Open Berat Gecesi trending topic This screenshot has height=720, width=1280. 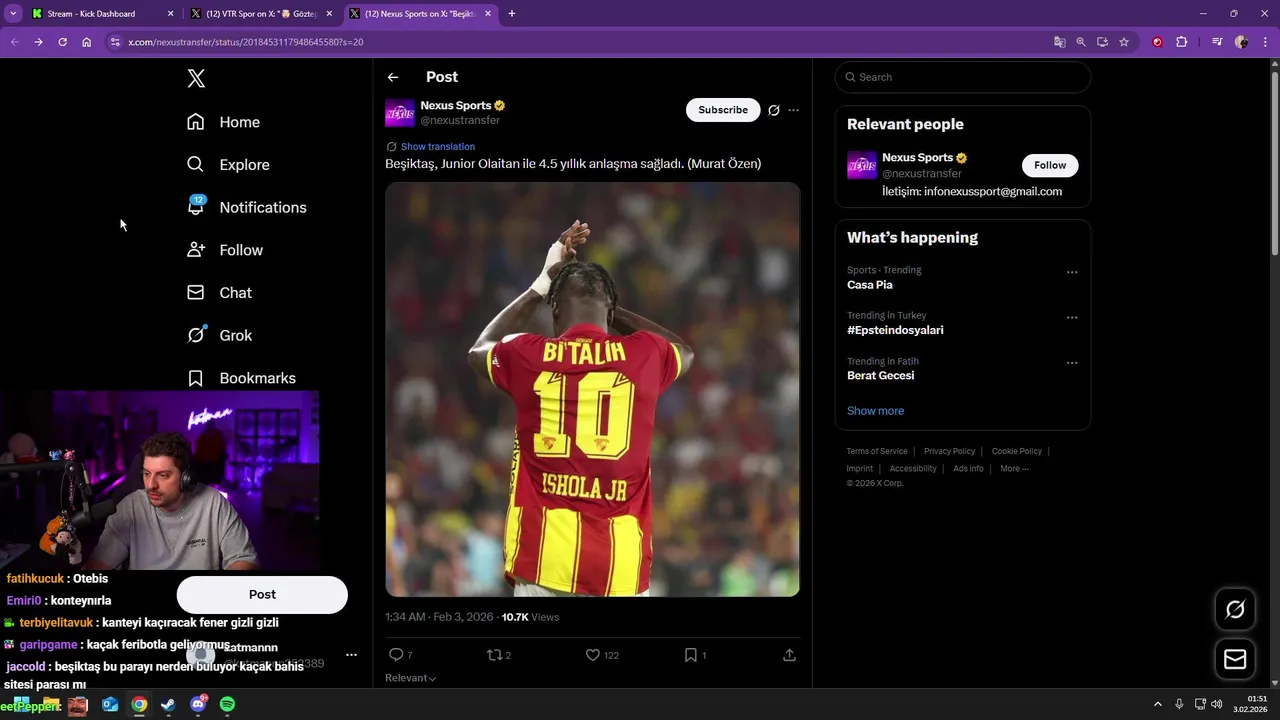click(x=880, y=376)
